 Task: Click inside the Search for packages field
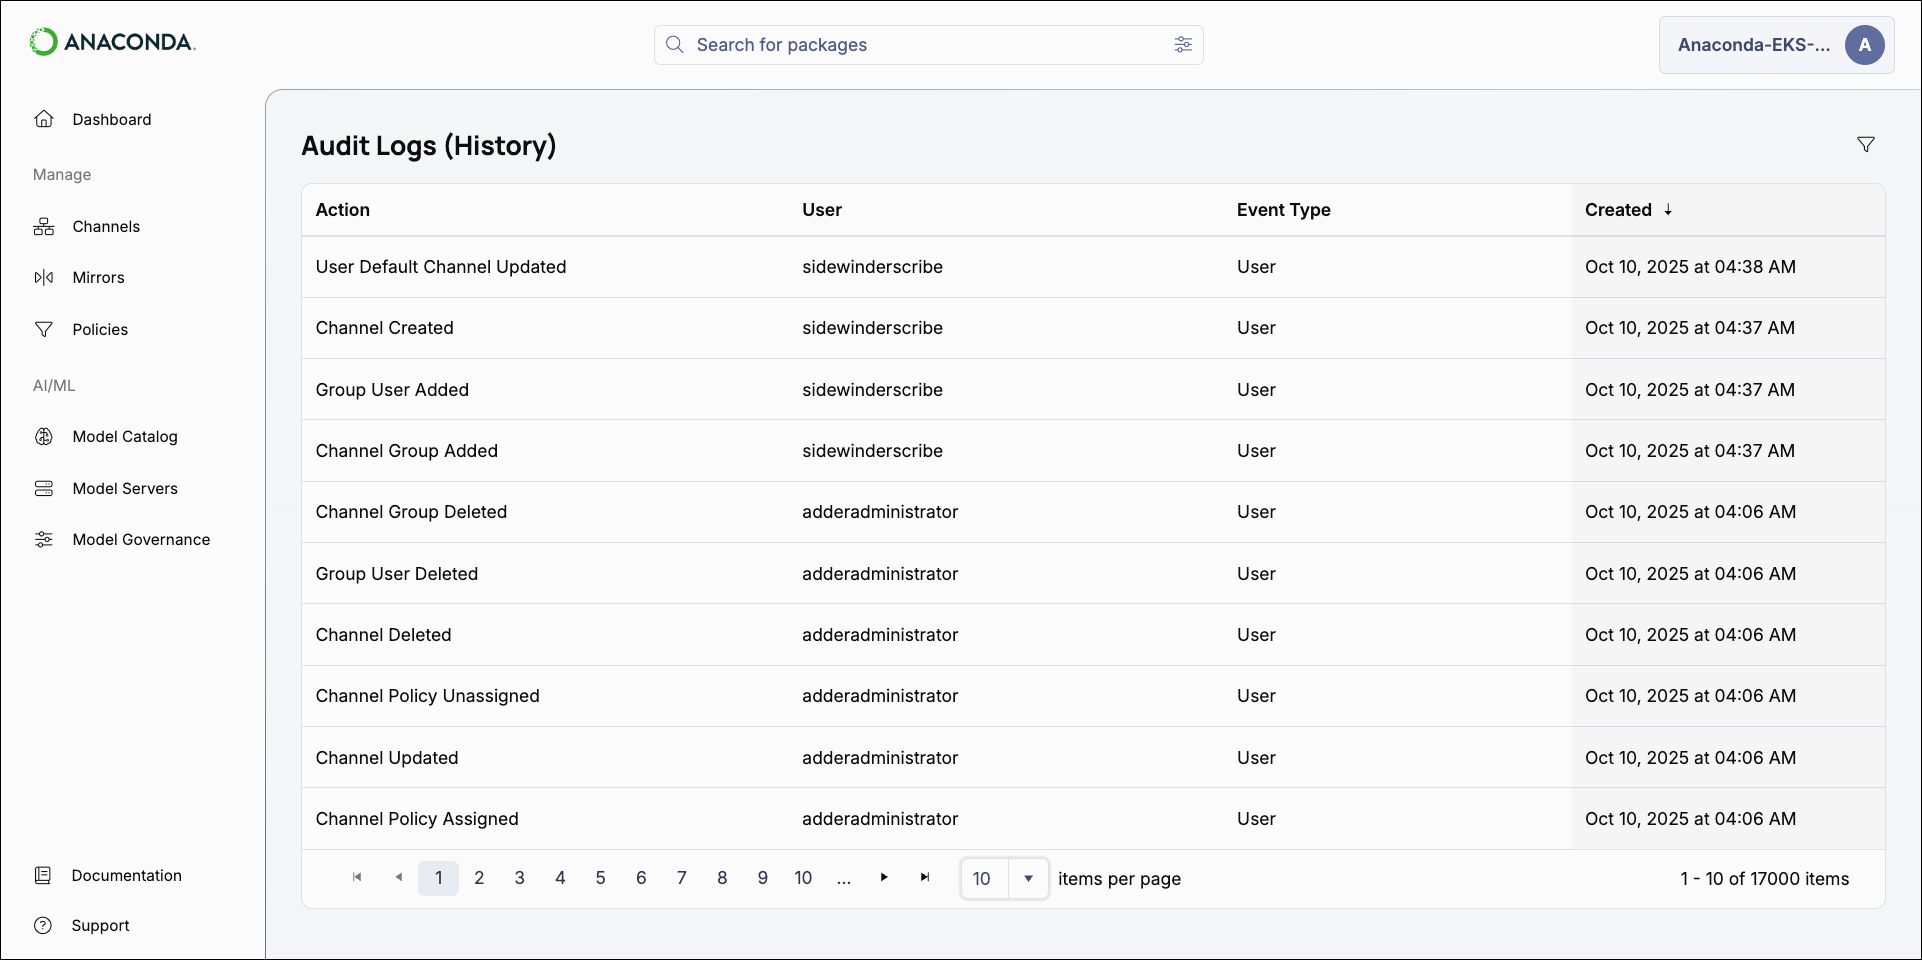900,44
